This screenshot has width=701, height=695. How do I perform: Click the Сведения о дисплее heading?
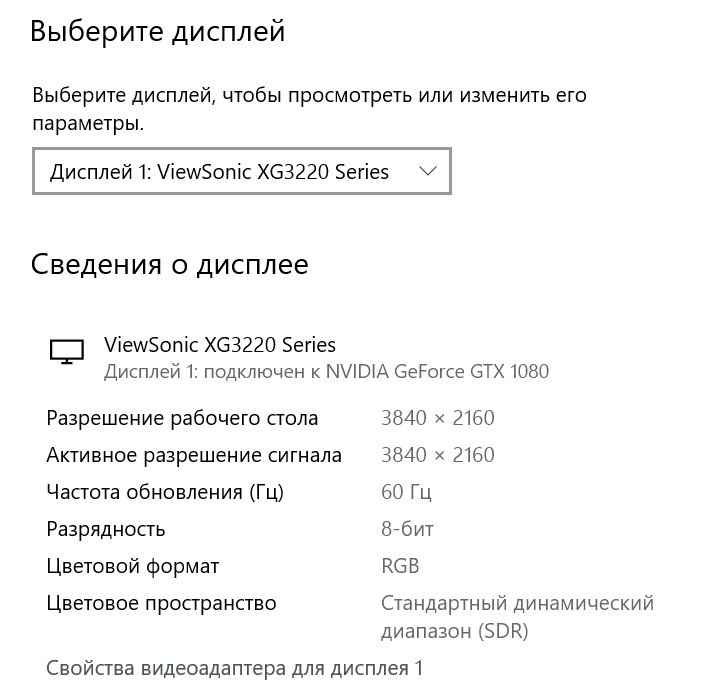[169, 264]
